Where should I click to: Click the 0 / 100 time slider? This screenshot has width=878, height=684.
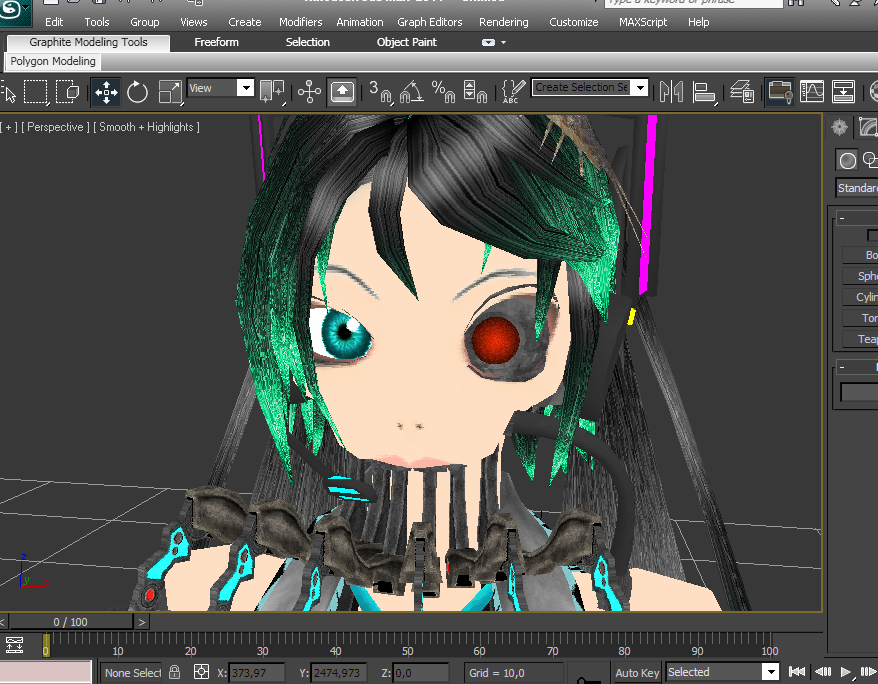(71, 622)
